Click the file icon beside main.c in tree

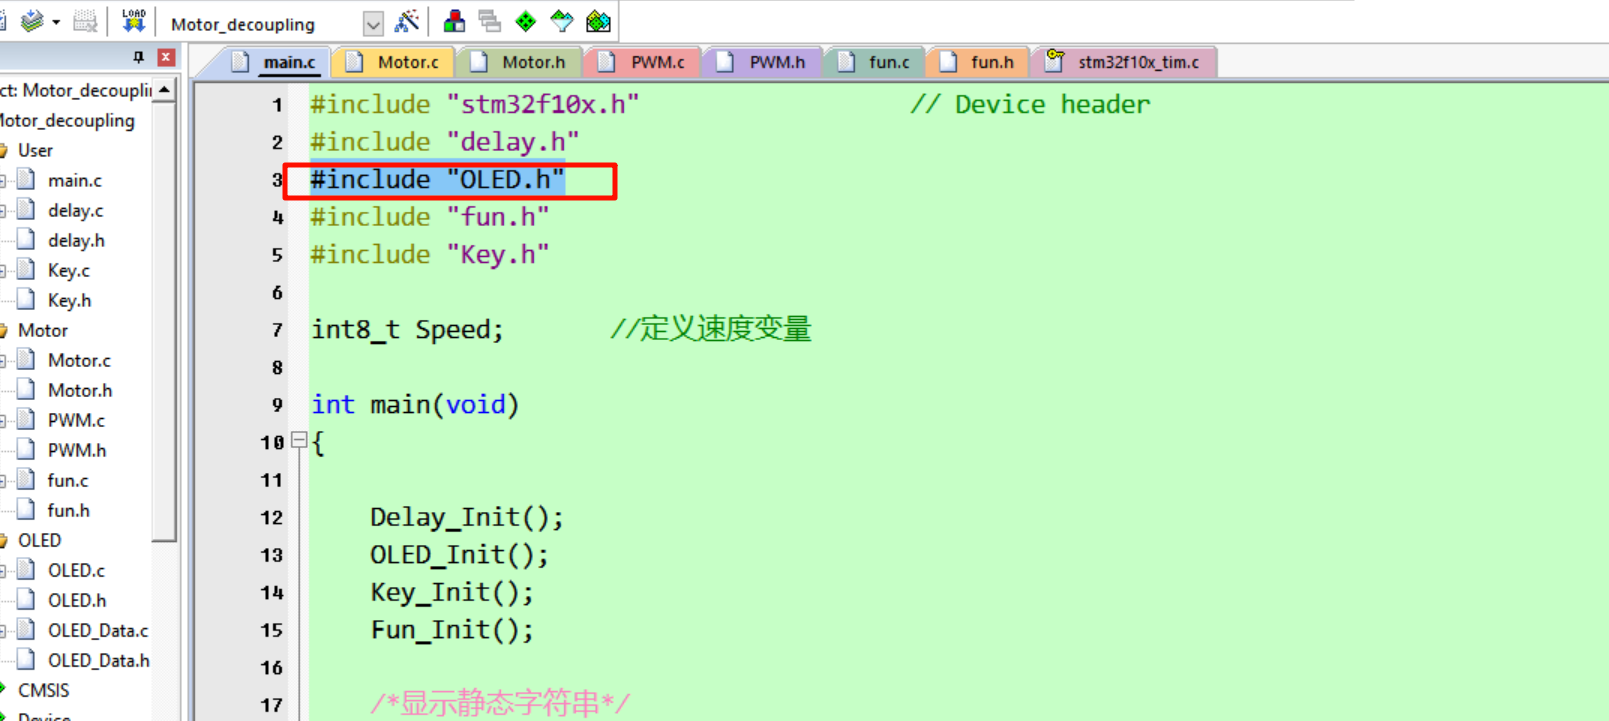(x=27, y=179)
